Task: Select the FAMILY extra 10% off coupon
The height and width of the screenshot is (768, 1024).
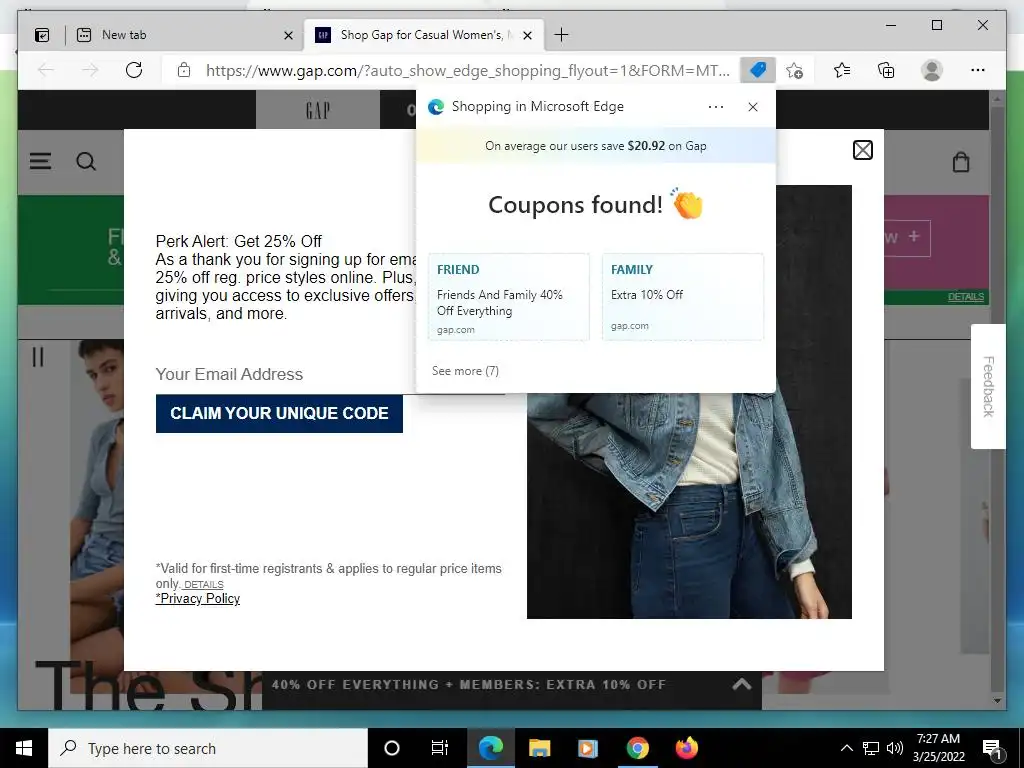Action: click(x=682, y=297)
